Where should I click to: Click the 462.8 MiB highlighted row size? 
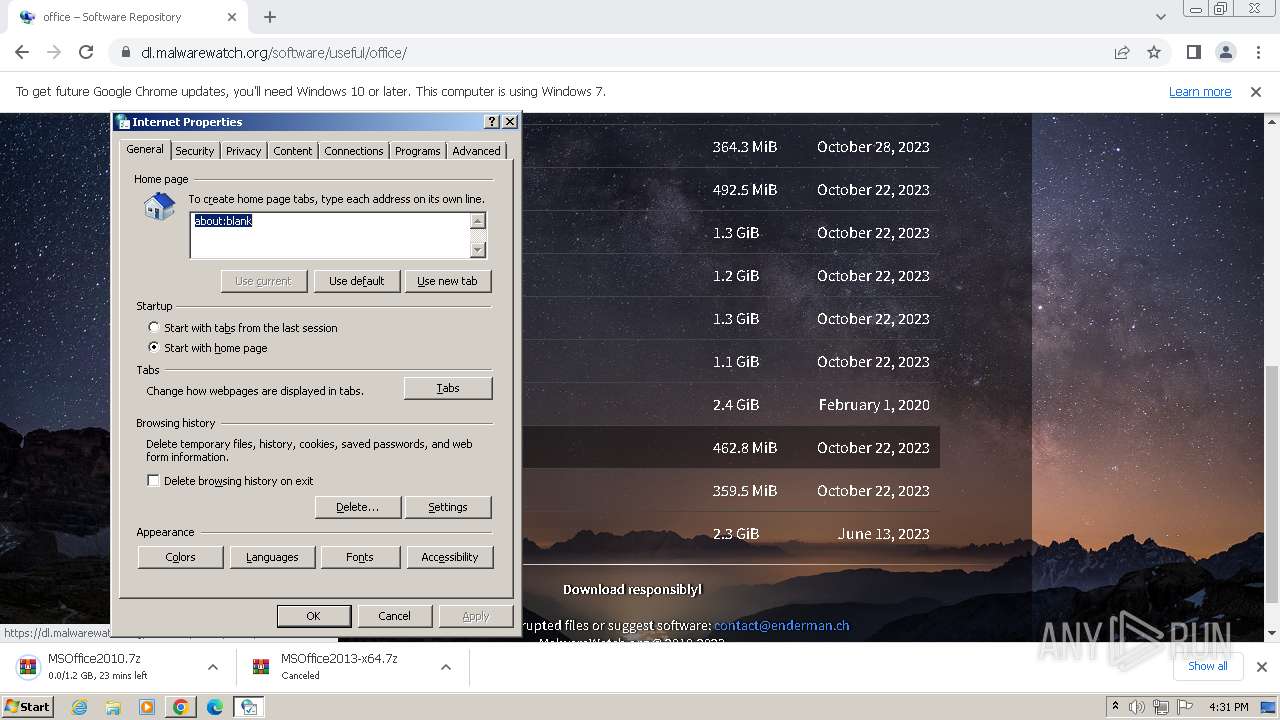[x=744, y=447]
